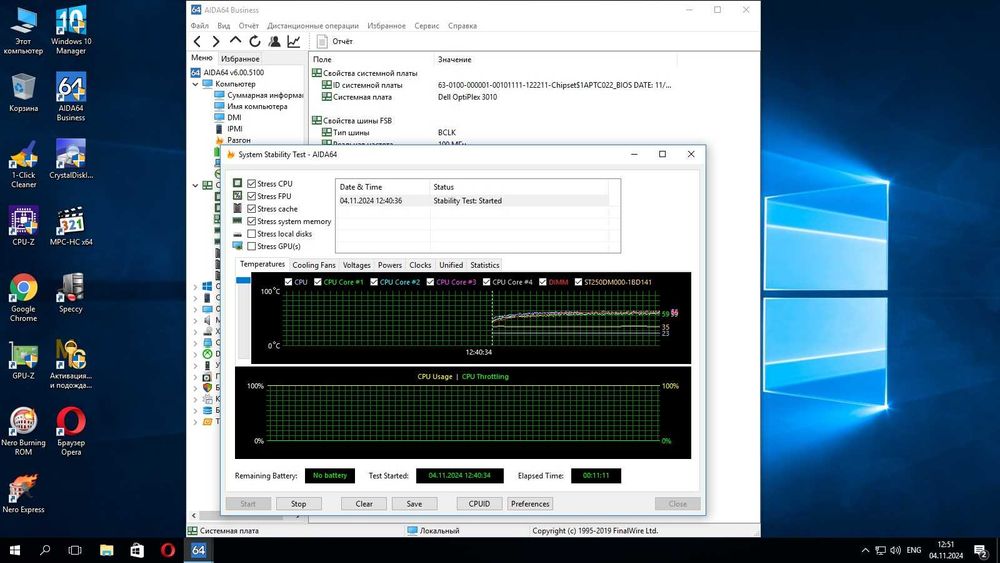This screenshot has height=563, width=1000.
Task: Toggle CPU Core #2 graph checkbox
Action: point(374,282)
